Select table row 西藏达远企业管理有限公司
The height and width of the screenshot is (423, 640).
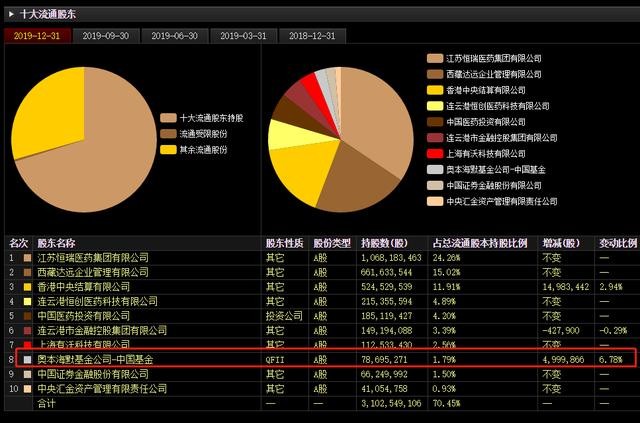[x=320, y=272]
